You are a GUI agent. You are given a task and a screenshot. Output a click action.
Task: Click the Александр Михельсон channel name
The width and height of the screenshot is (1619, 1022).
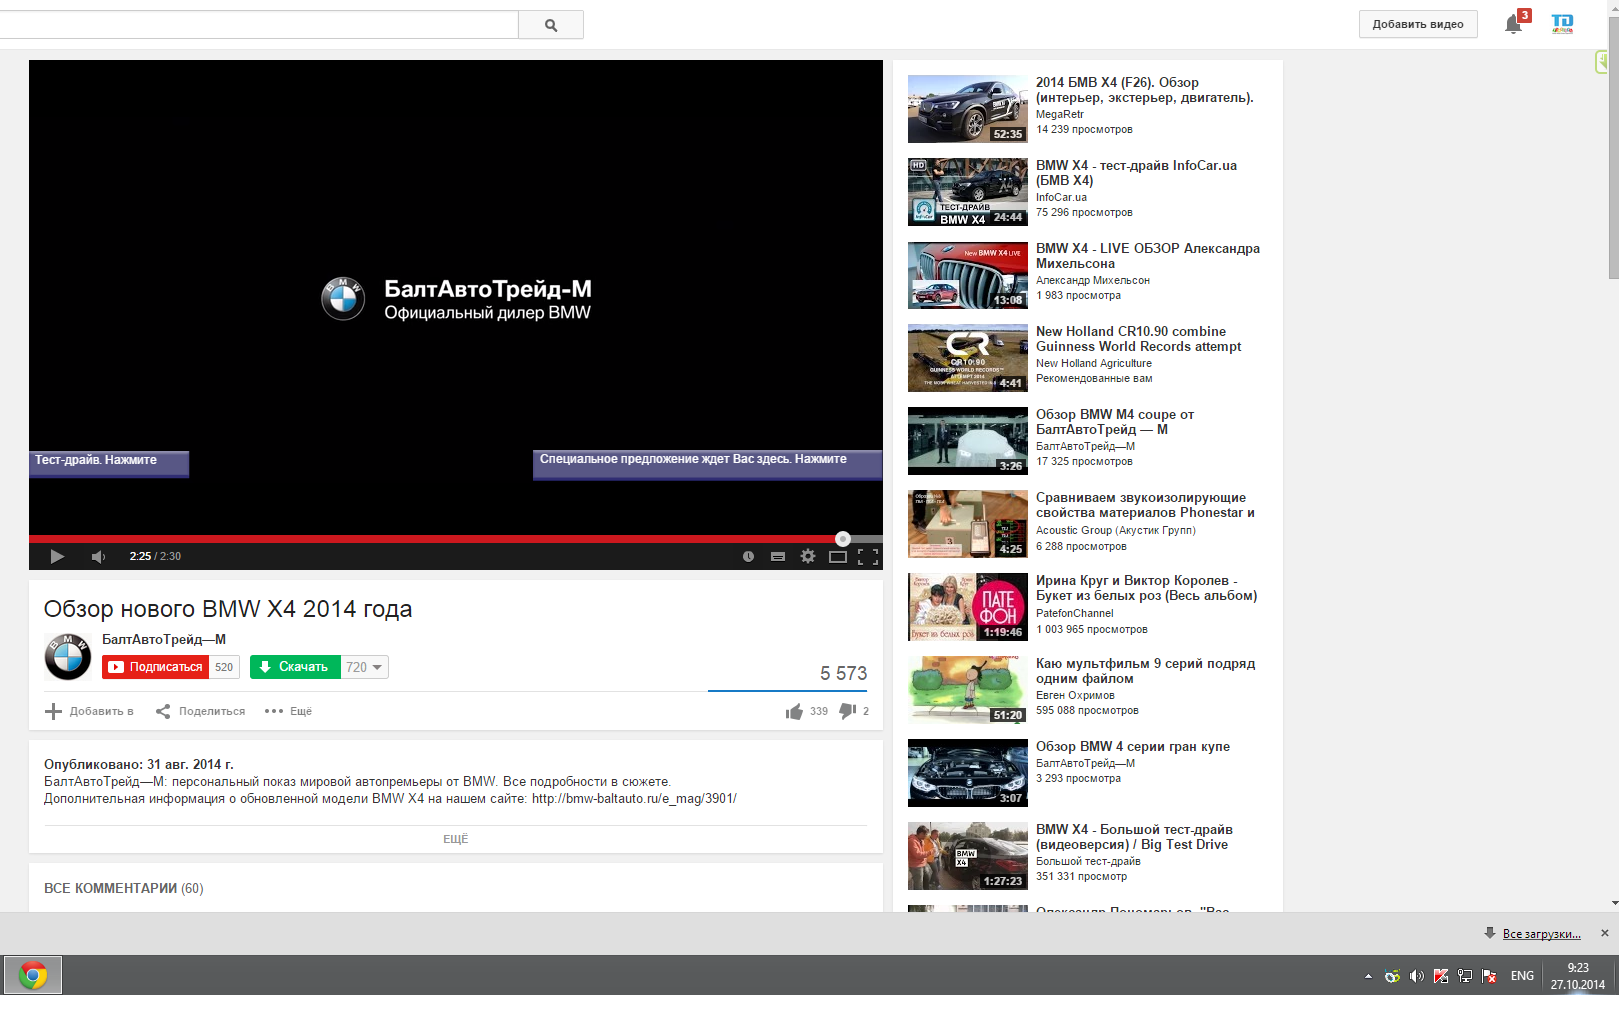1093,281
